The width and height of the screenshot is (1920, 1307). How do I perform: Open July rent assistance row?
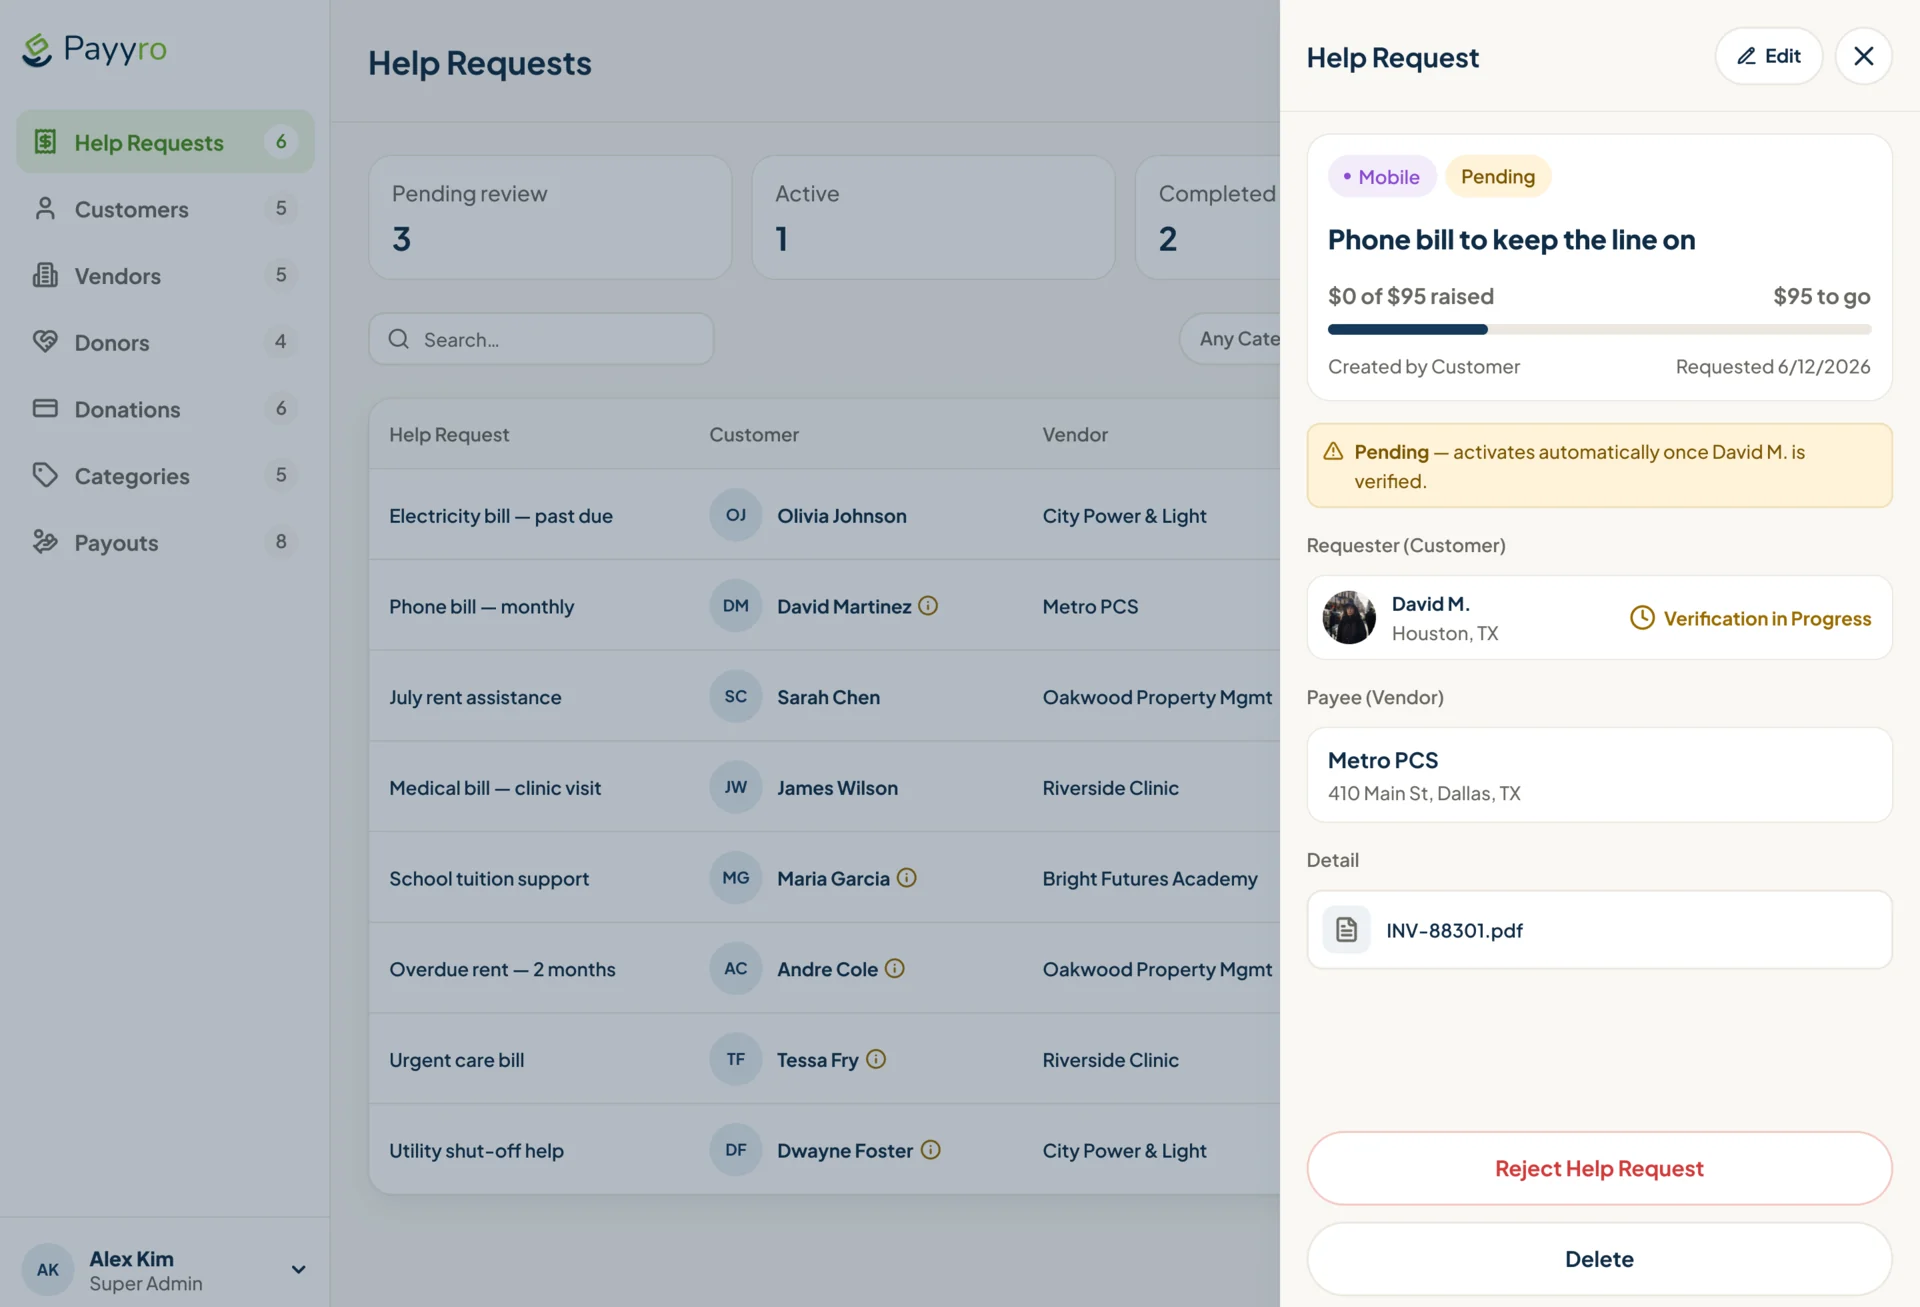824,697
